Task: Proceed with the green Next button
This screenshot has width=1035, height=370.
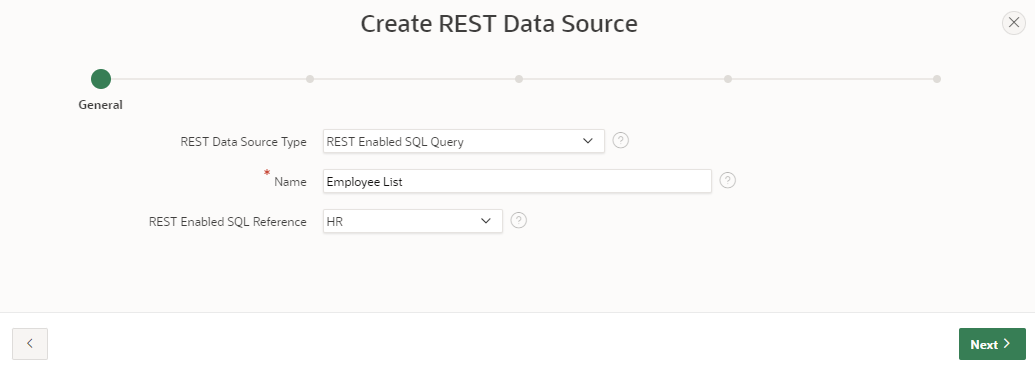Action: [992, 344]
